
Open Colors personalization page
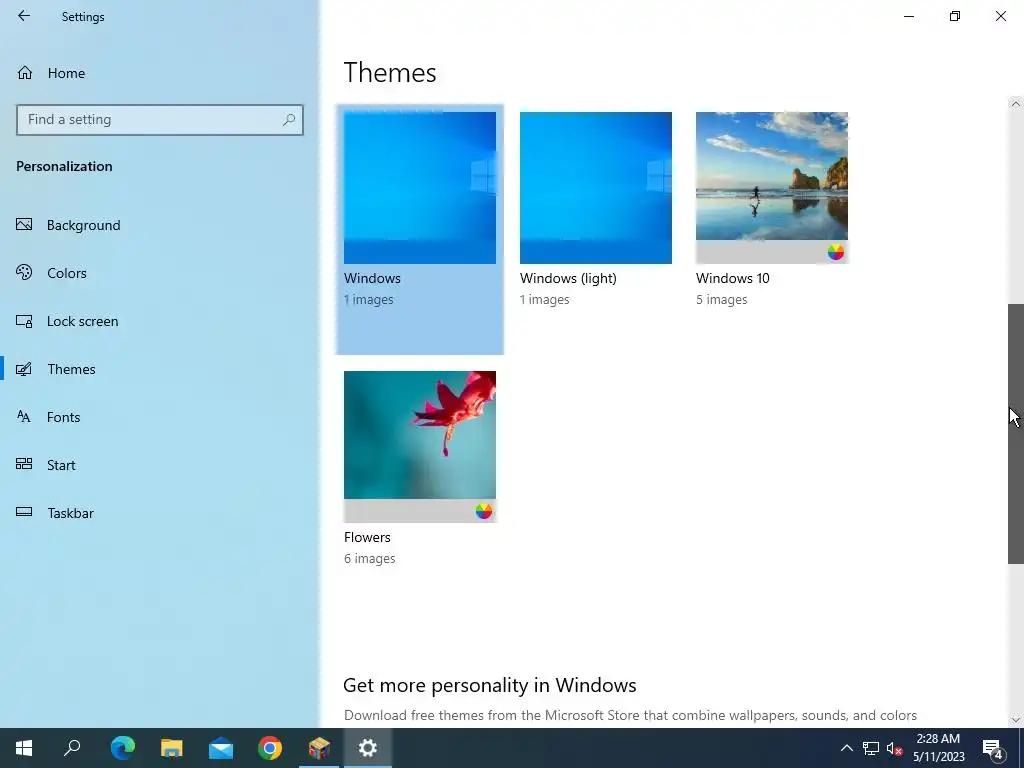click(x=66, y=273)
